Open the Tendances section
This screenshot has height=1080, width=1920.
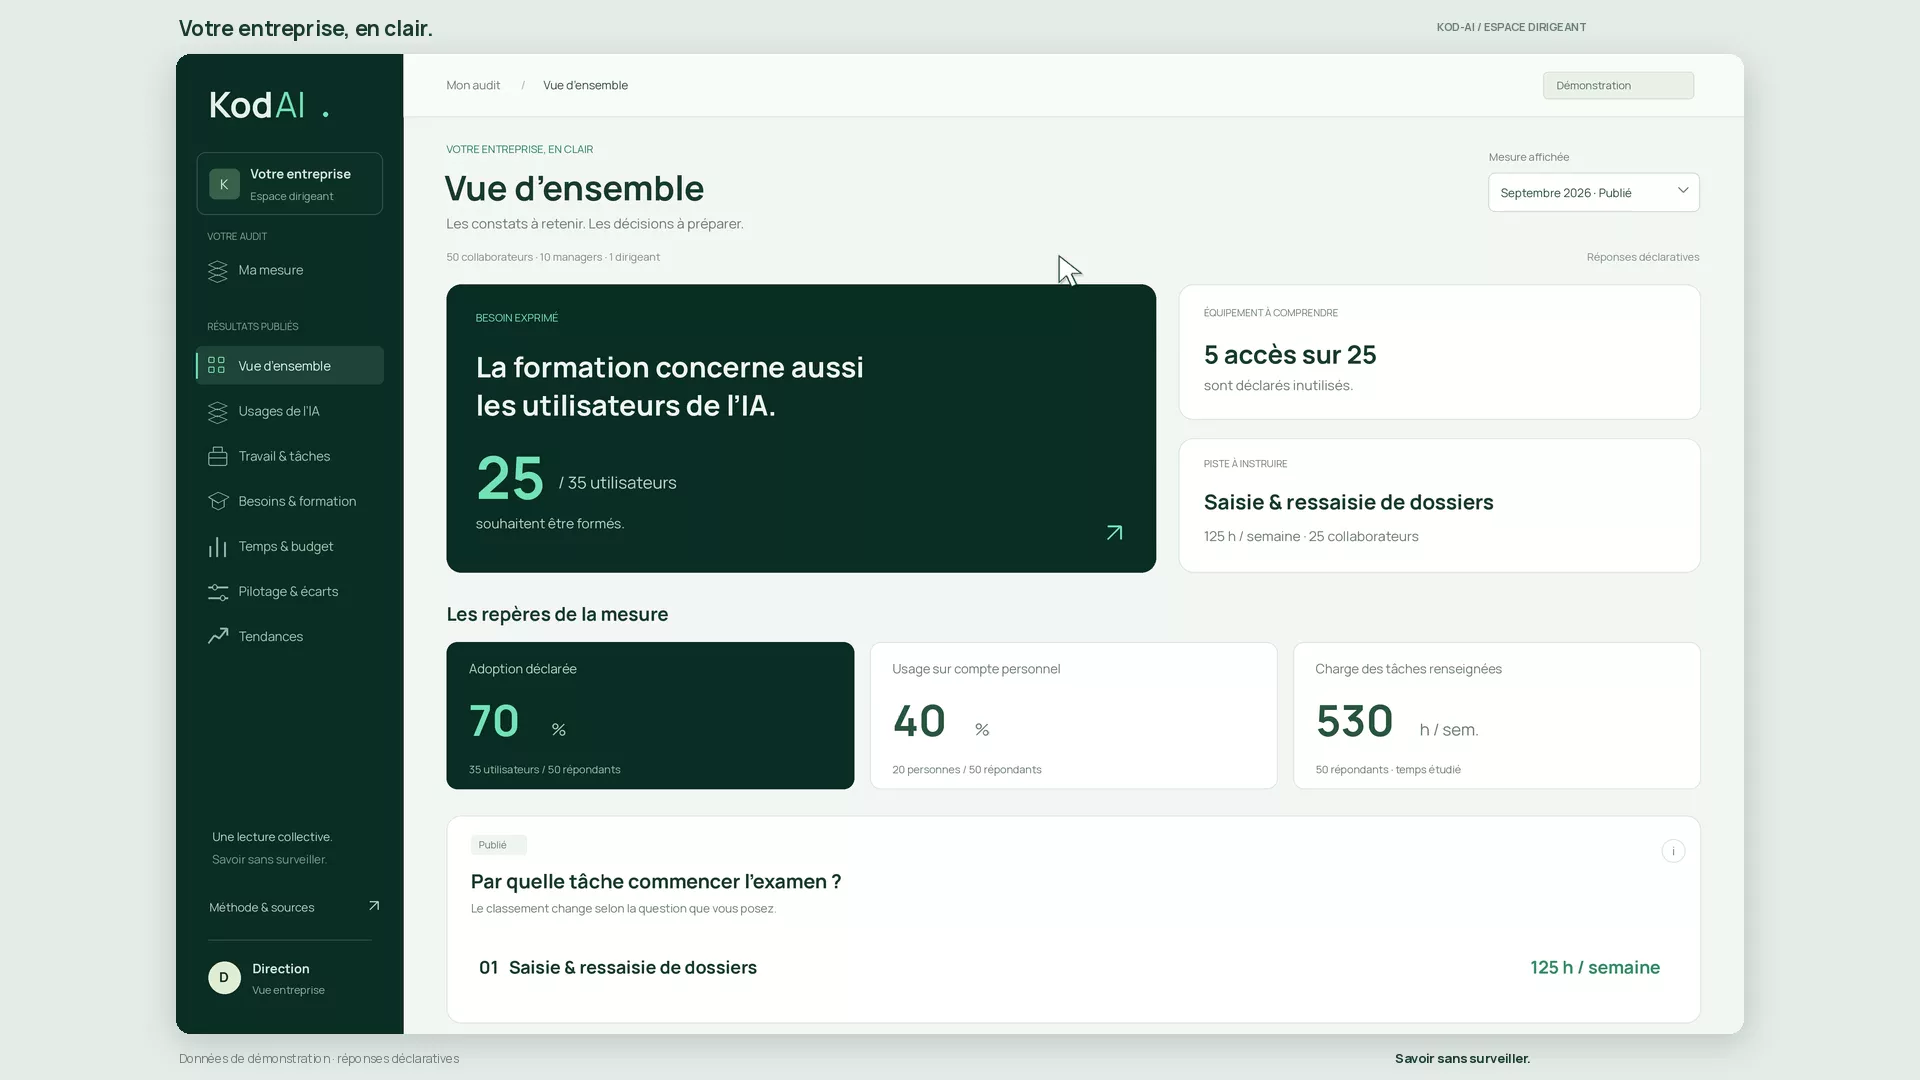pos(289,637)
